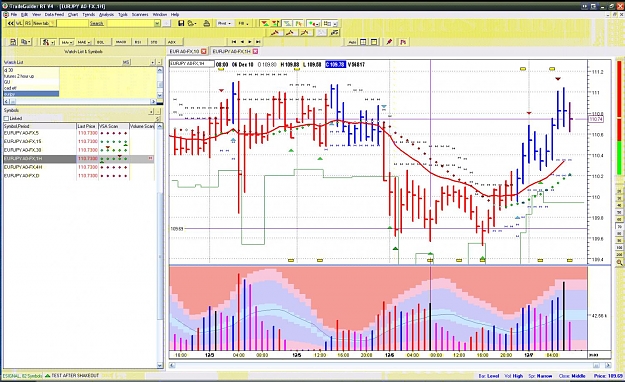Screen dimensions: 625x382
Task: Select the 'cad etf' watch list entry
Action: [31, 88]
